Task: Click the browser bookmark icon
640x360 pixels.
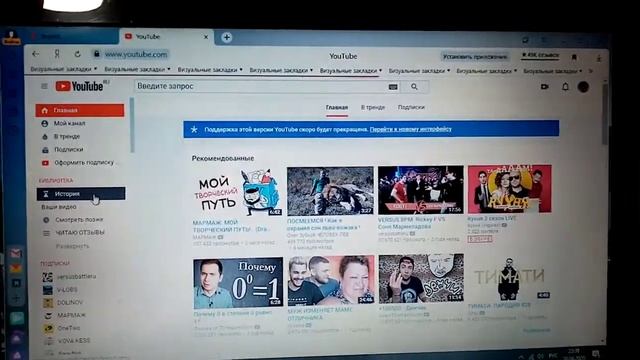Action: click(x=574, y=57)
